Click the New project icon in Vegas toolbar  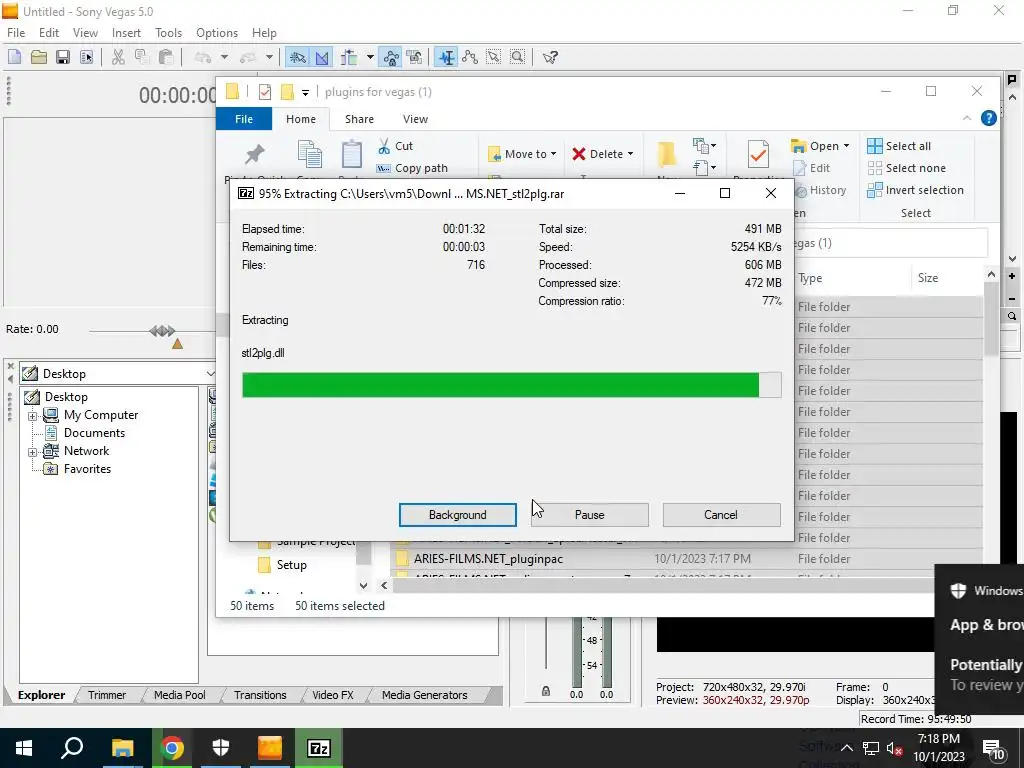click(14, 57)
